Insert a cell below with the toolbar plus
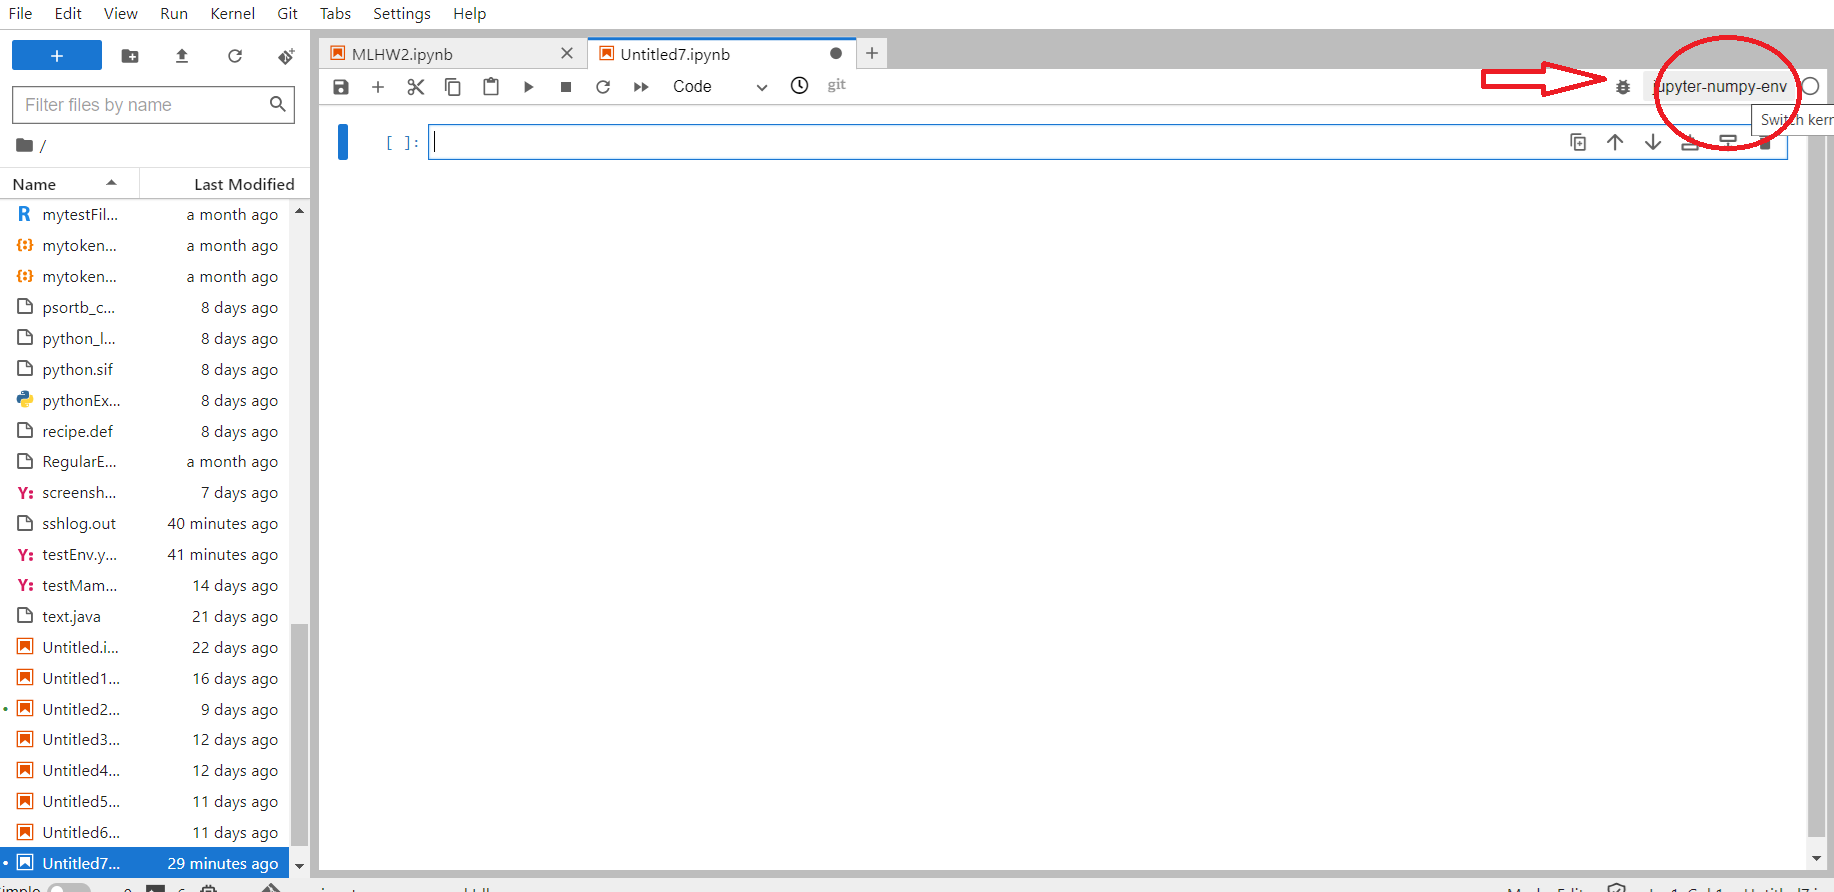 (378, 87)
